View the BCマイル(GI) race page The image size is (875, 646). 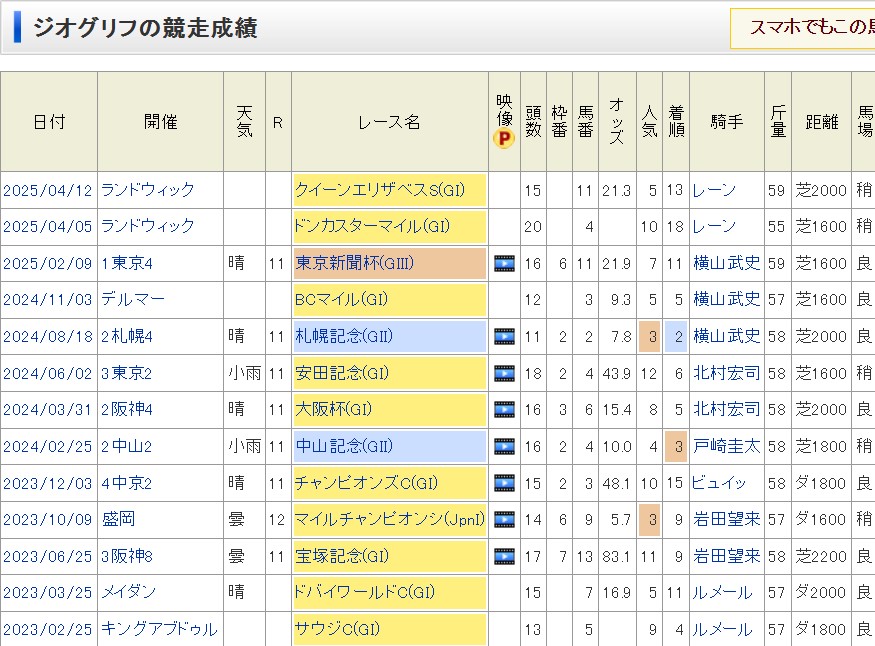coord(341,300)
